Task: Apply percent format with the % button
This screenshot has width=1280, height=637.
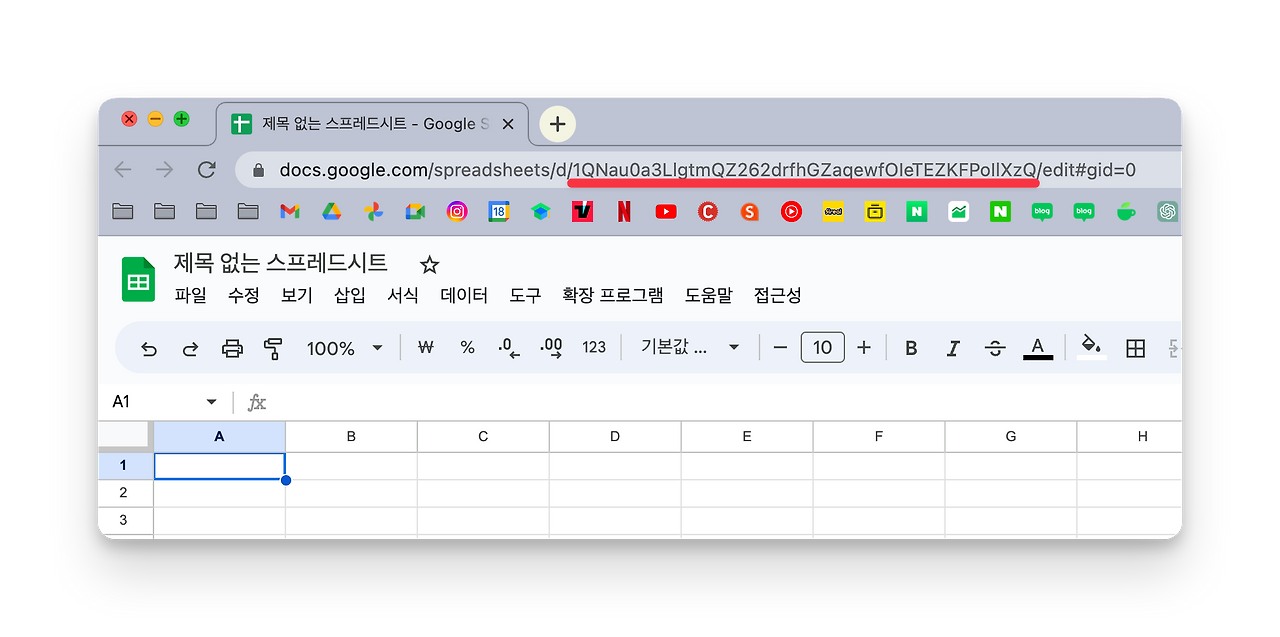Action: tap(467, 347)
